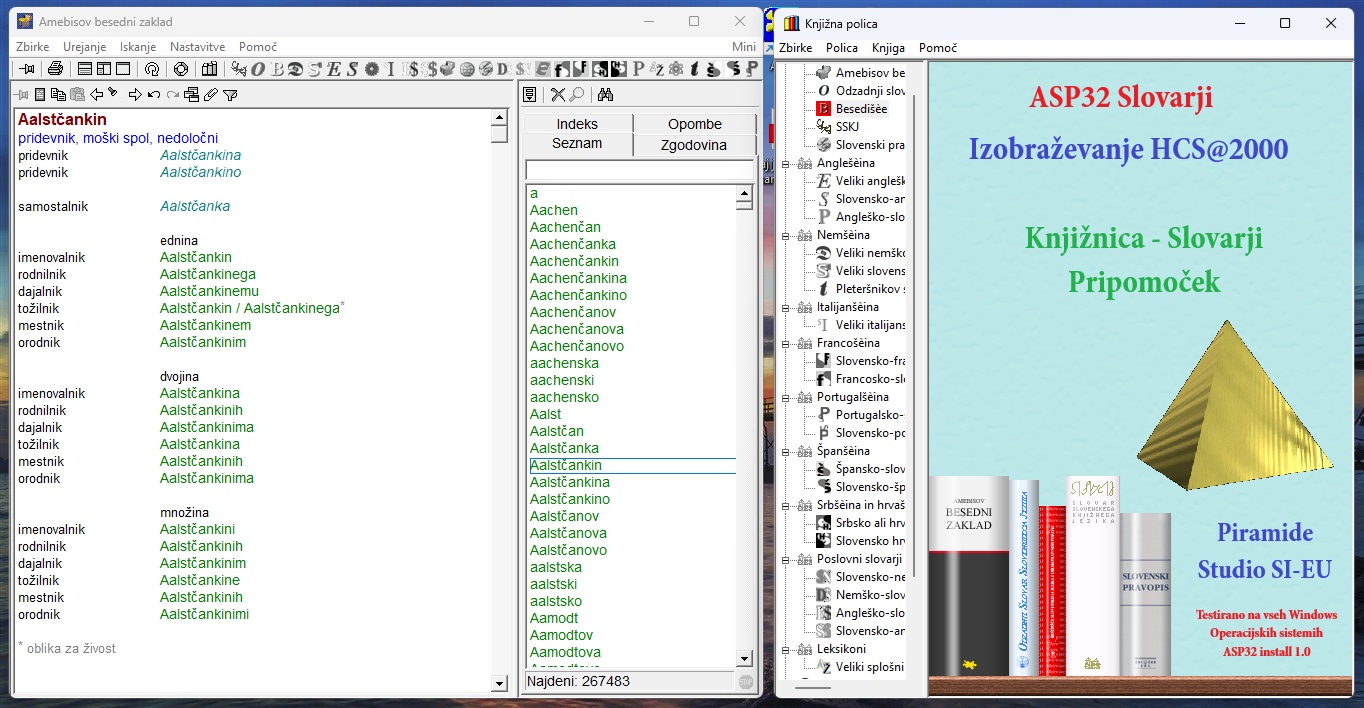Click the back arrow in entry toolbar
This screenshot has width=1364, height=708.
pos(97,94)
